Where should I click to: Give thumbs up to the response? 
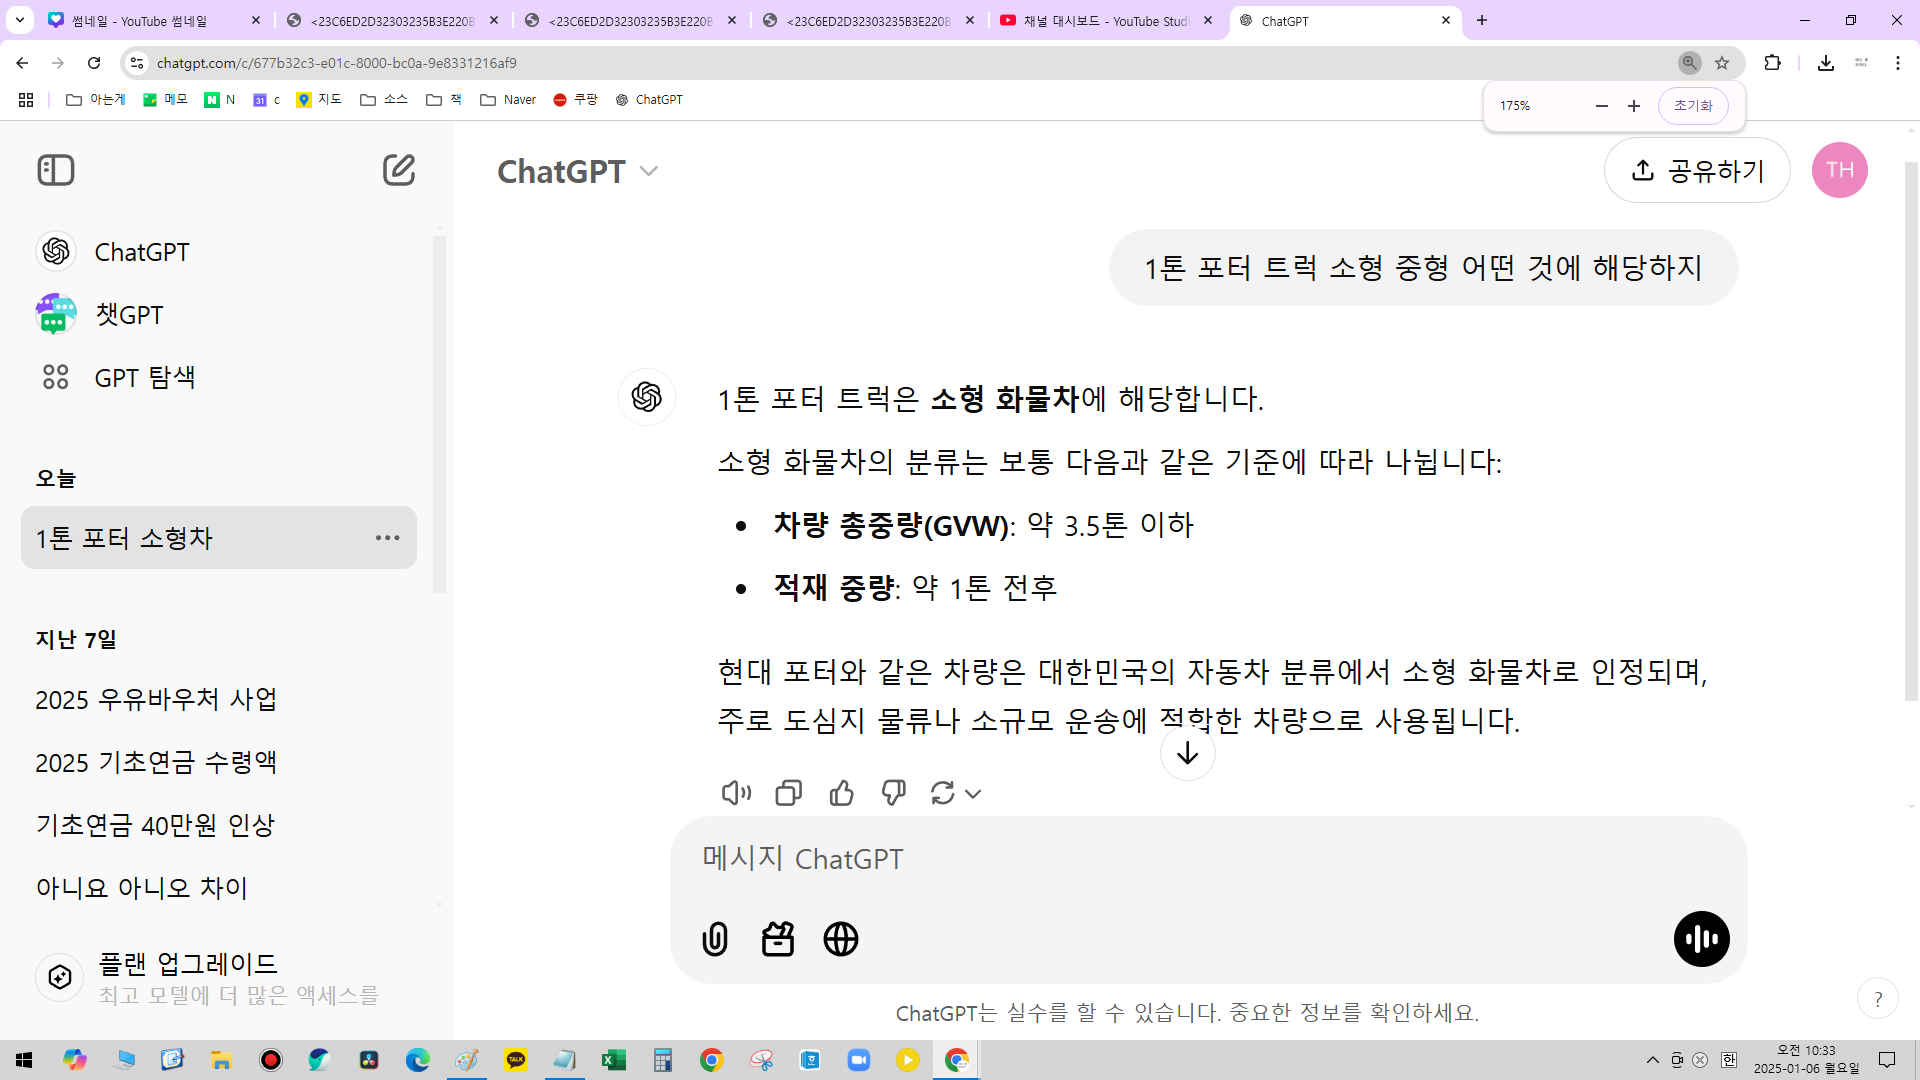click(841, 793)
